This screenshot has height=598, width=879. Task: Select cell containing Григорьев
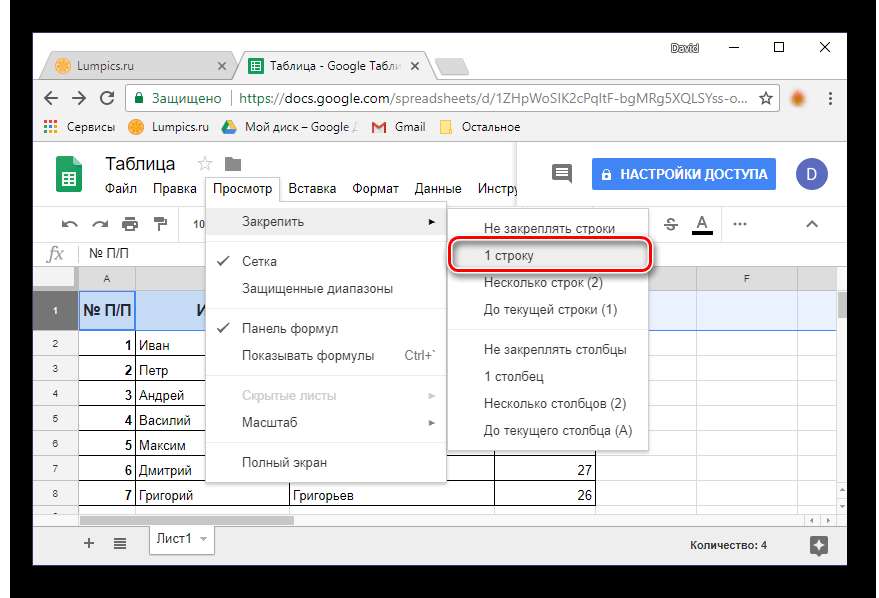[x=392, y=495]
